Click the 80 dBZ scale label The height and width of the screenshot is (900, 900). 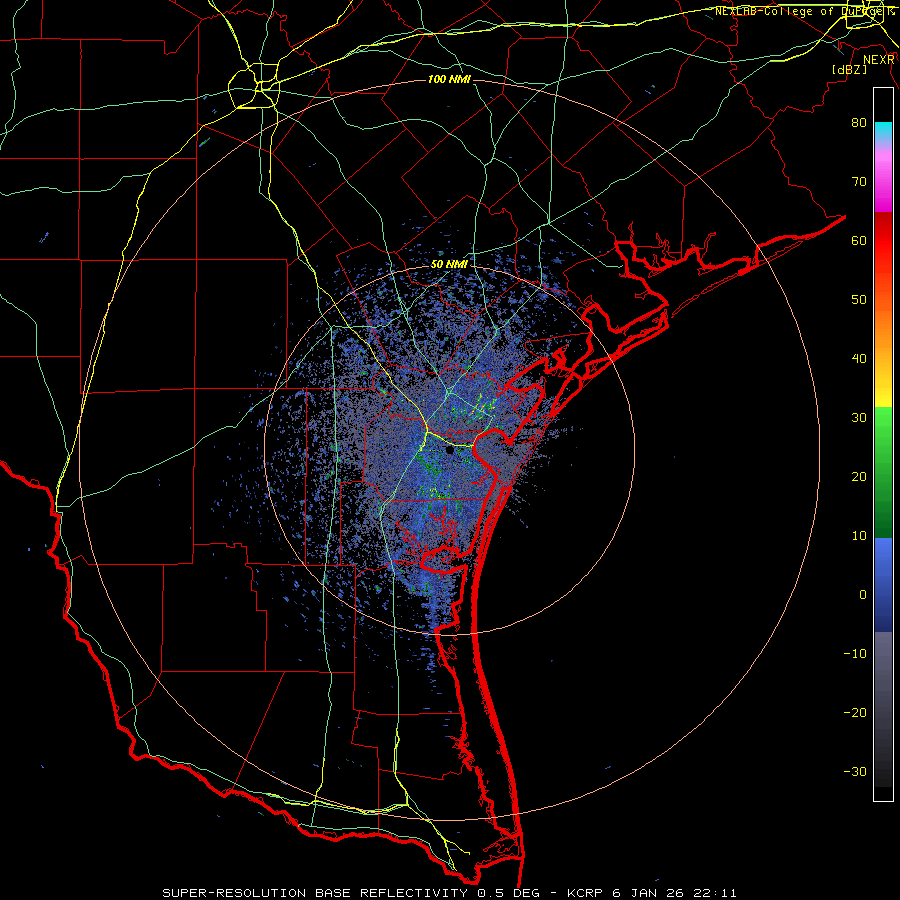click(859, 122)
